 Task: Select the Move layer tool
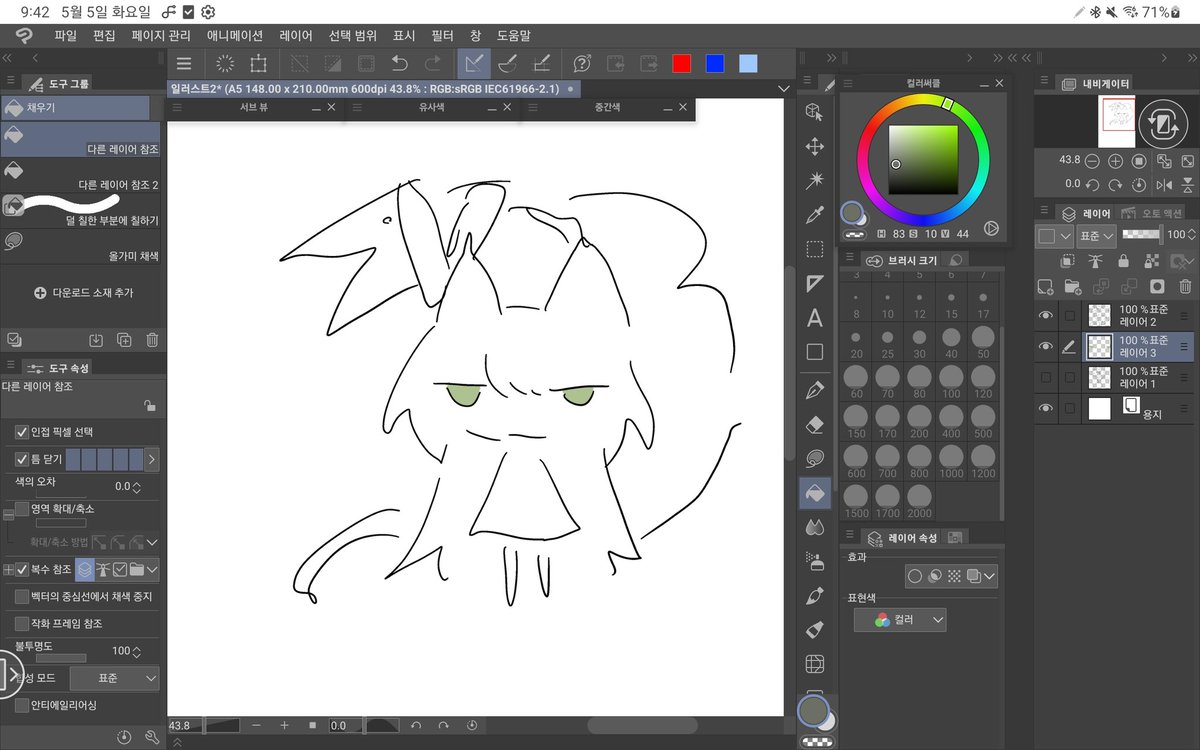pos(814,147)
